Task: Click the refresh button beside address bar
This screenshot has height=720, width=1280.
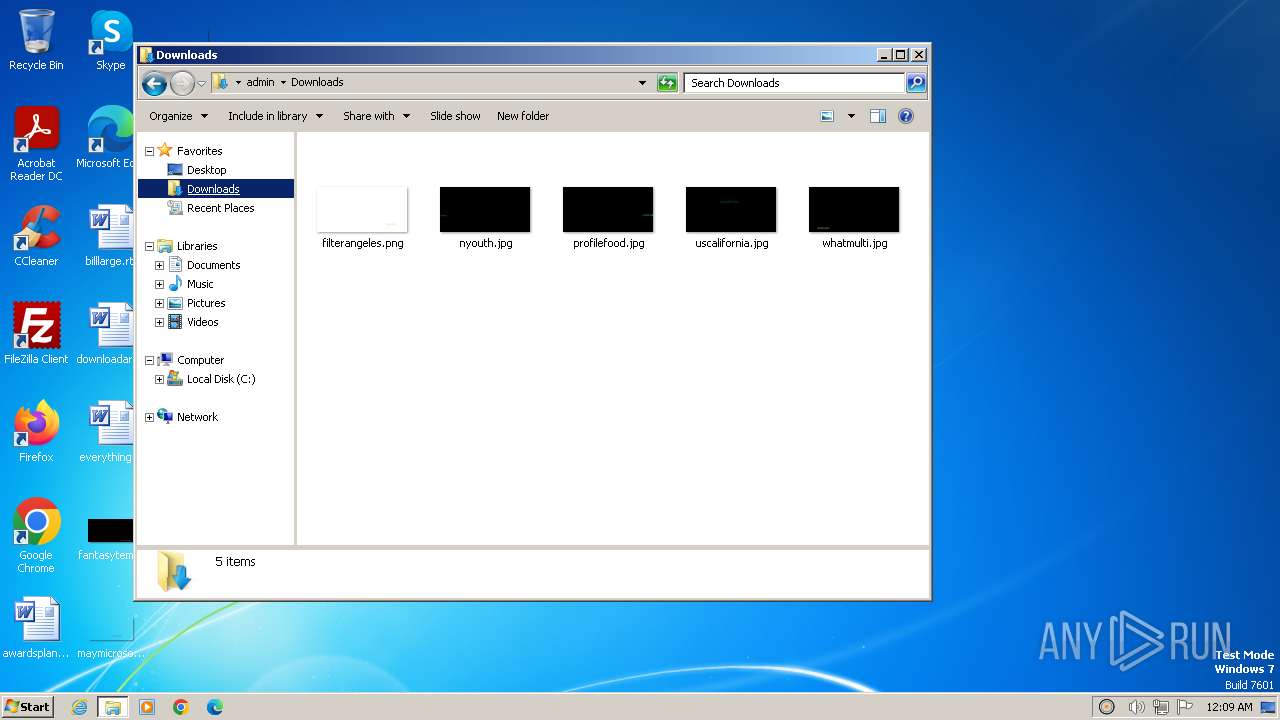Action: tap(667, 83)
